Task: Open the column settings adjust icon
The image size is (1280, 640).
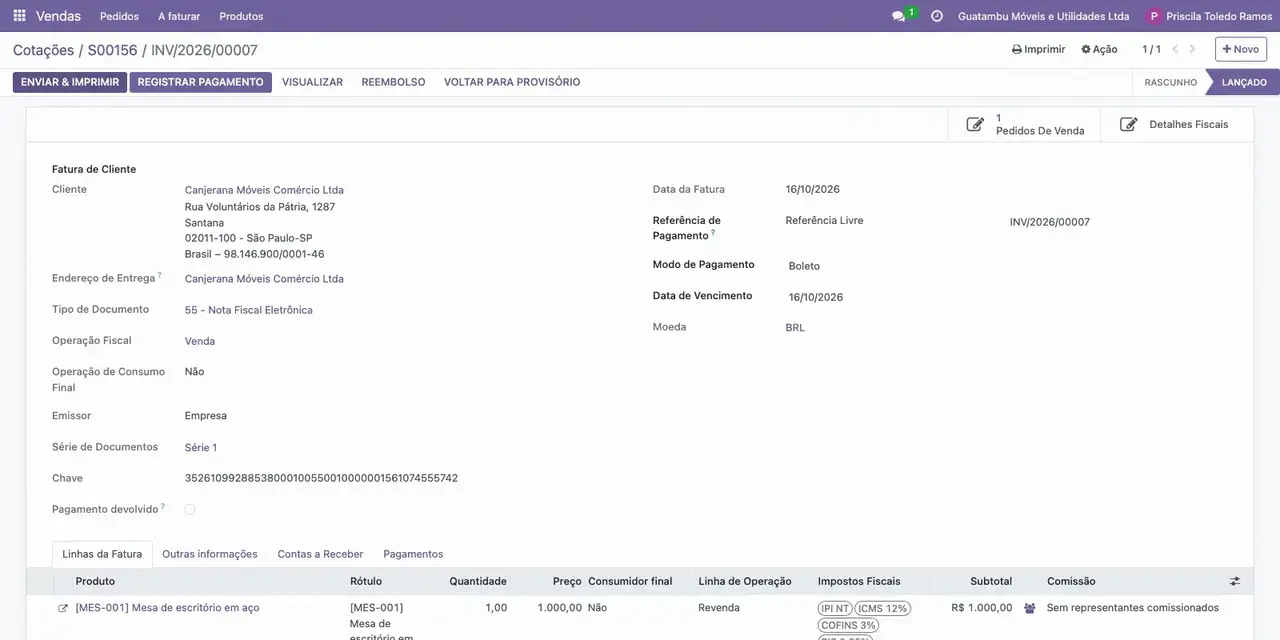Action: [x=1235, y=581]
